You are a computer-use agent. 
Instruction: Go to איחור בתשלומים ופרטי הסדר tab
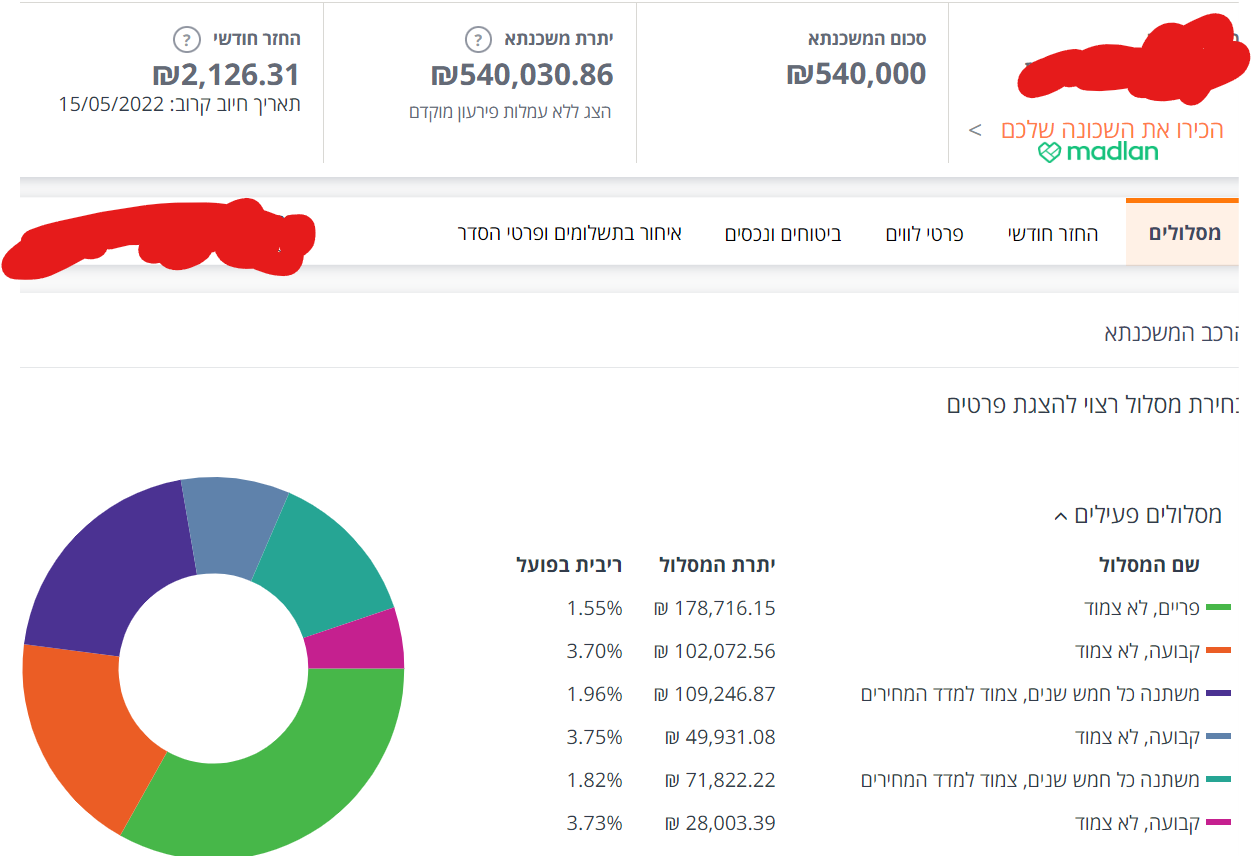tap(569, 234)
